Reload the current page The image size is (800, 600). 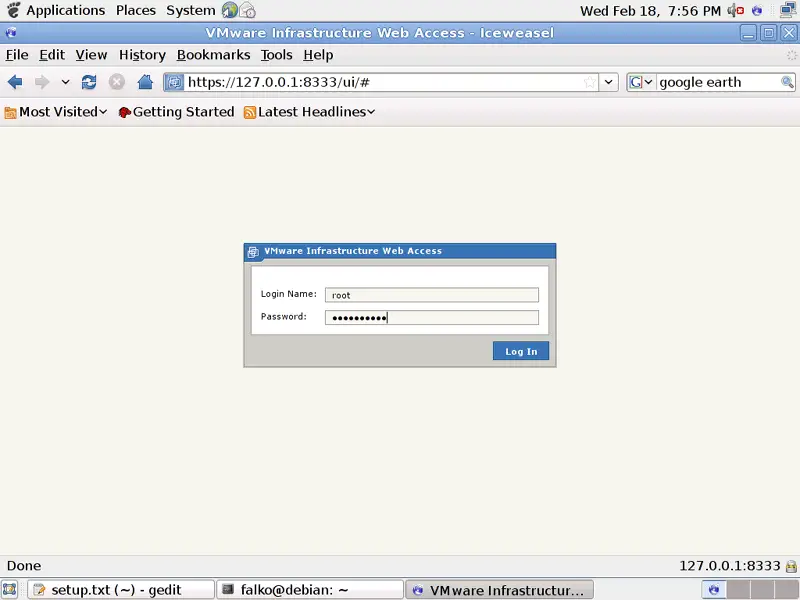(89, 82)
